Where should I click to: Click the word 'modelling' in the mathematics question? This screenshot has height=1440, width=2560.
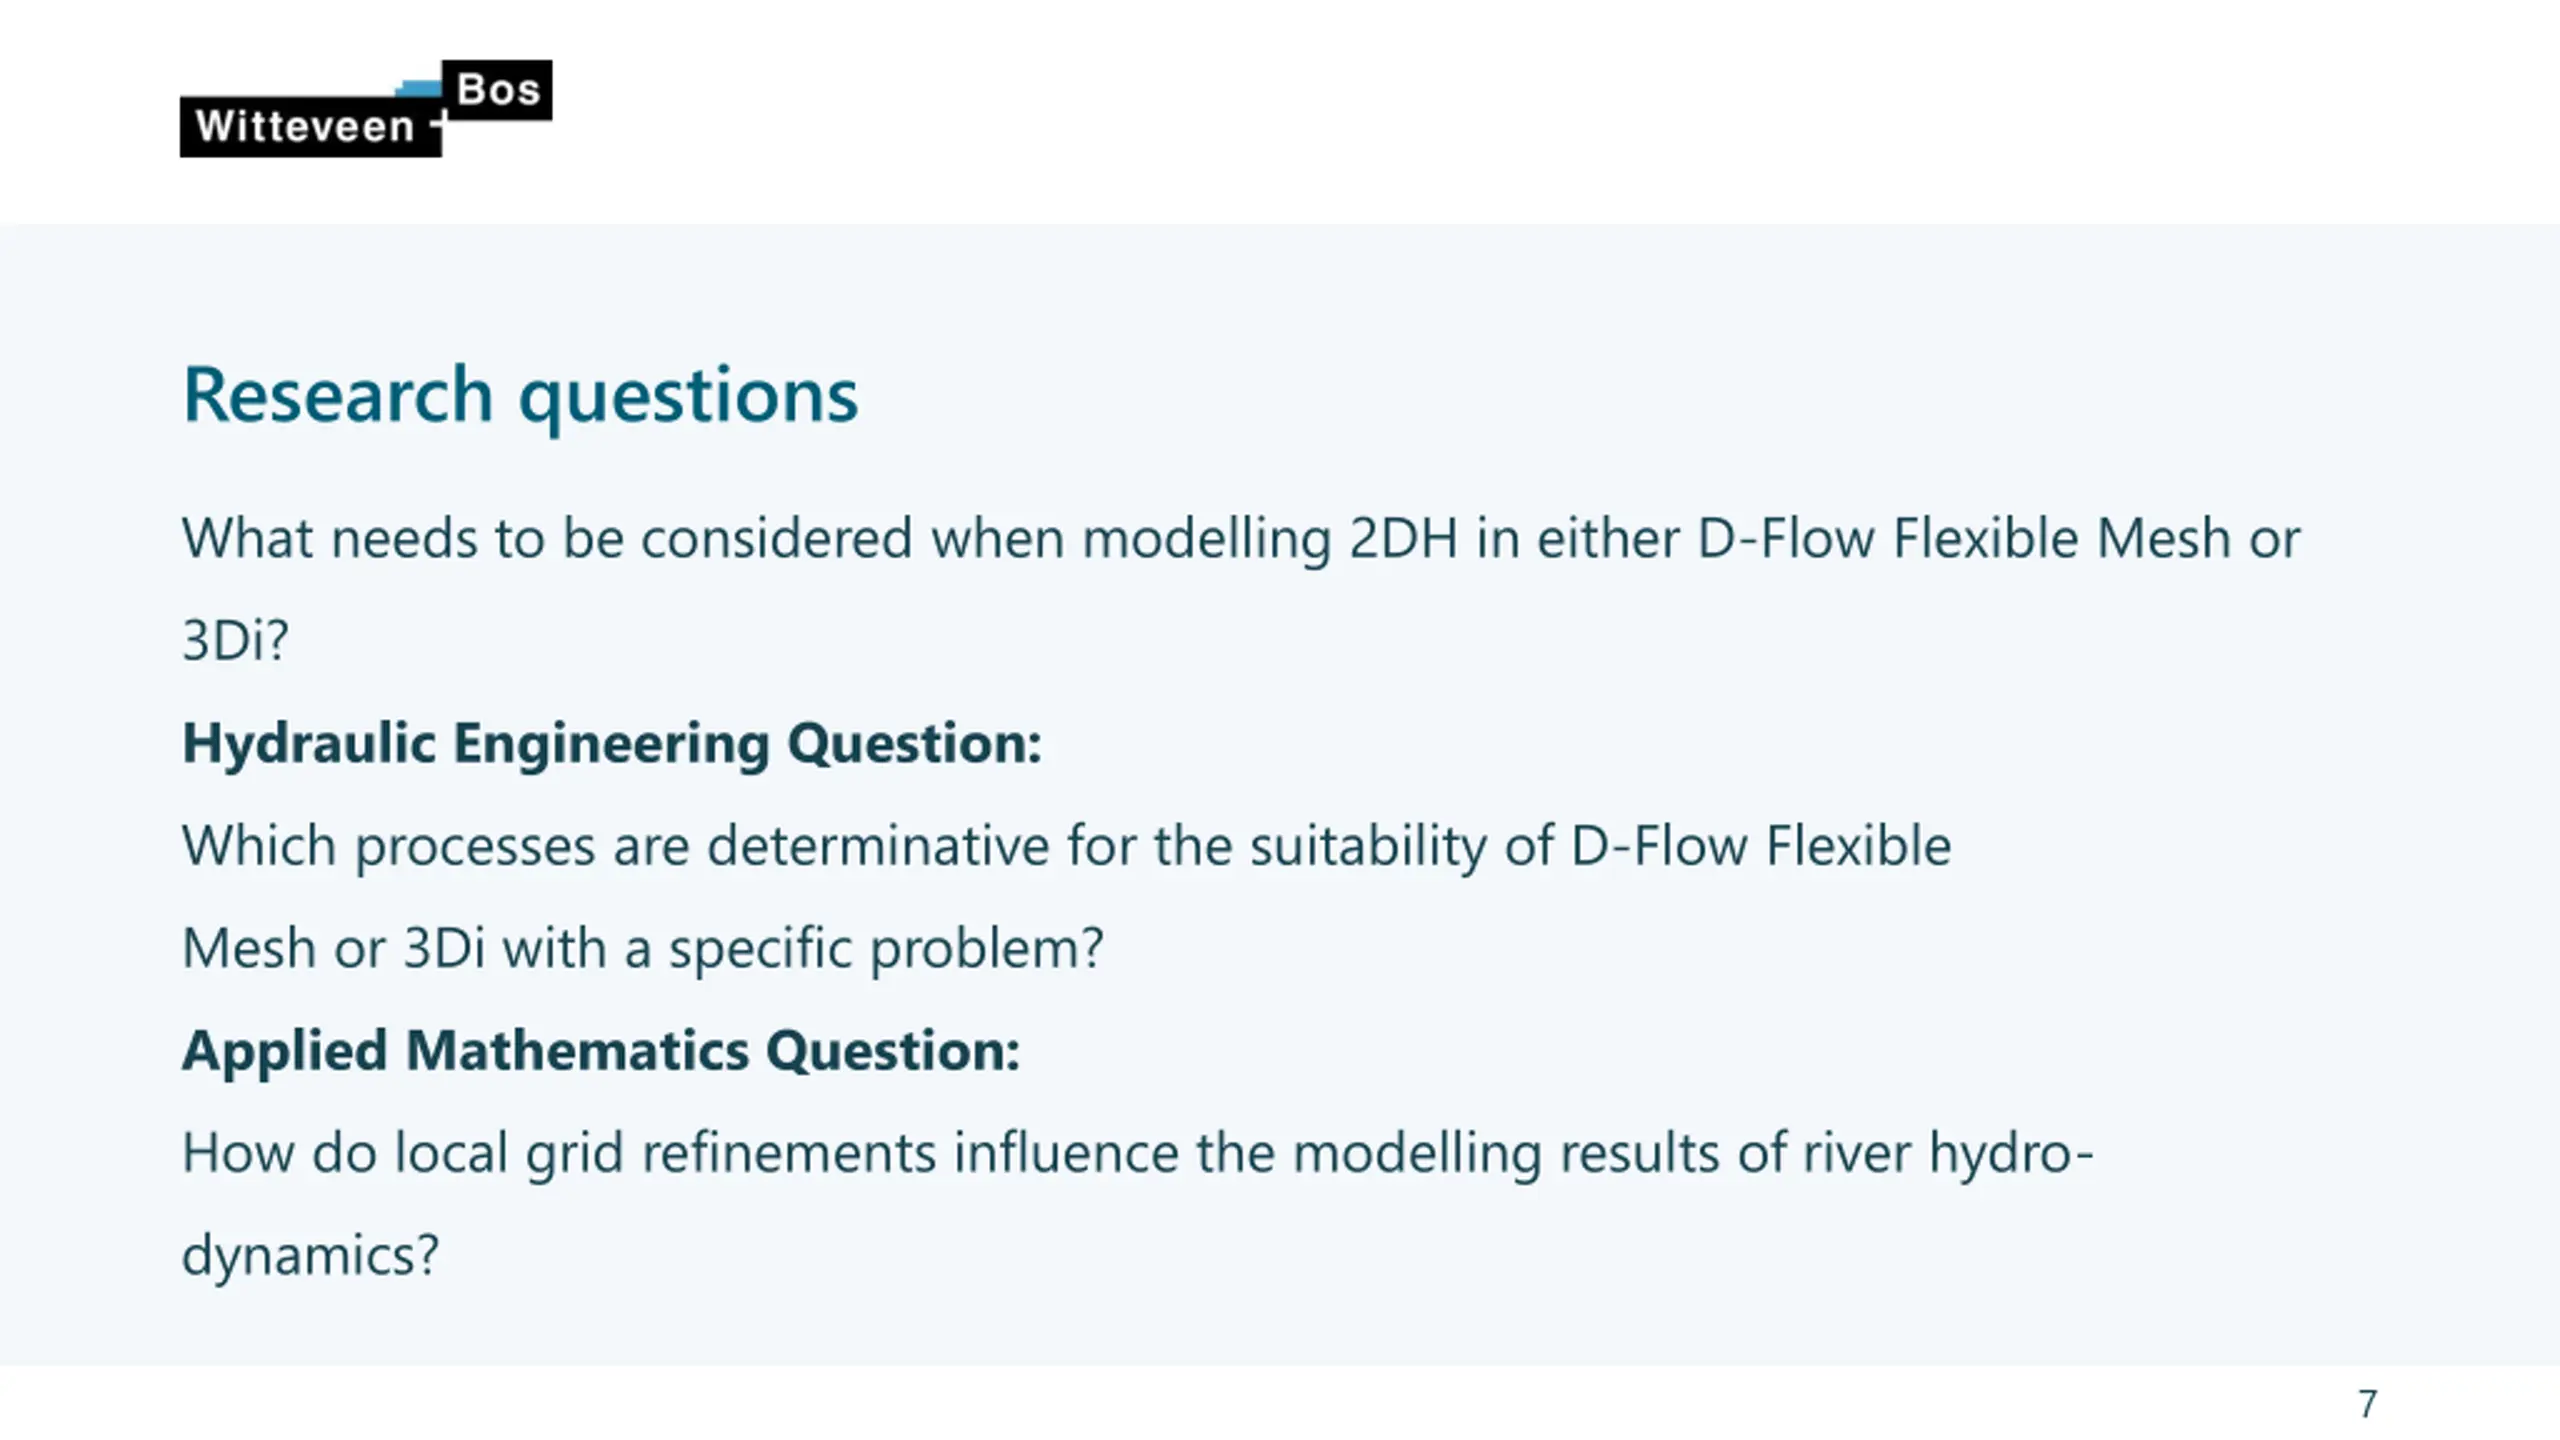click(x=1416, y=1155)
